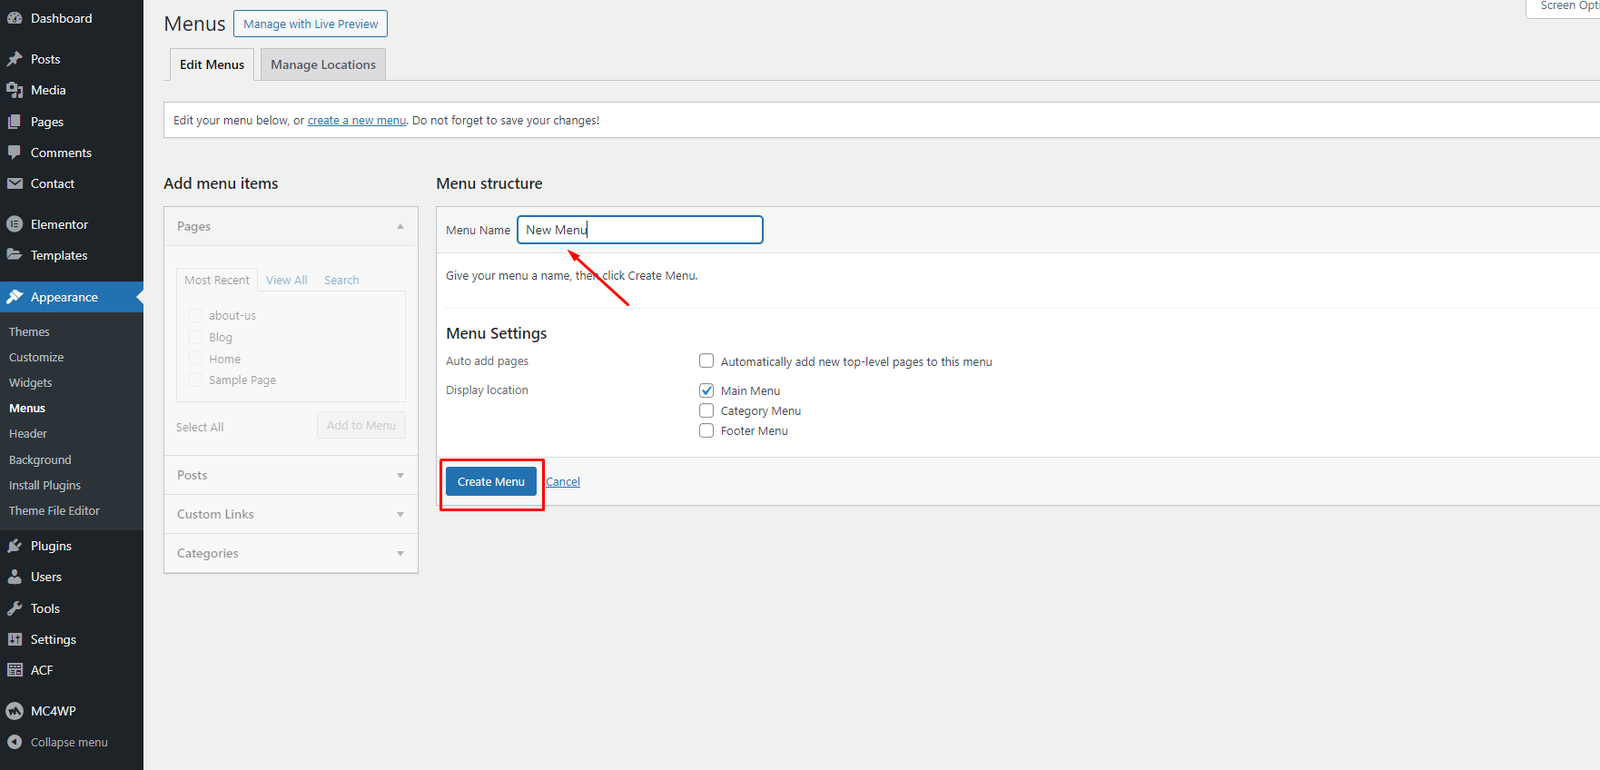Switch to the Manage Locations tab
The image size is (1600, 770).
tap(323, 65)
